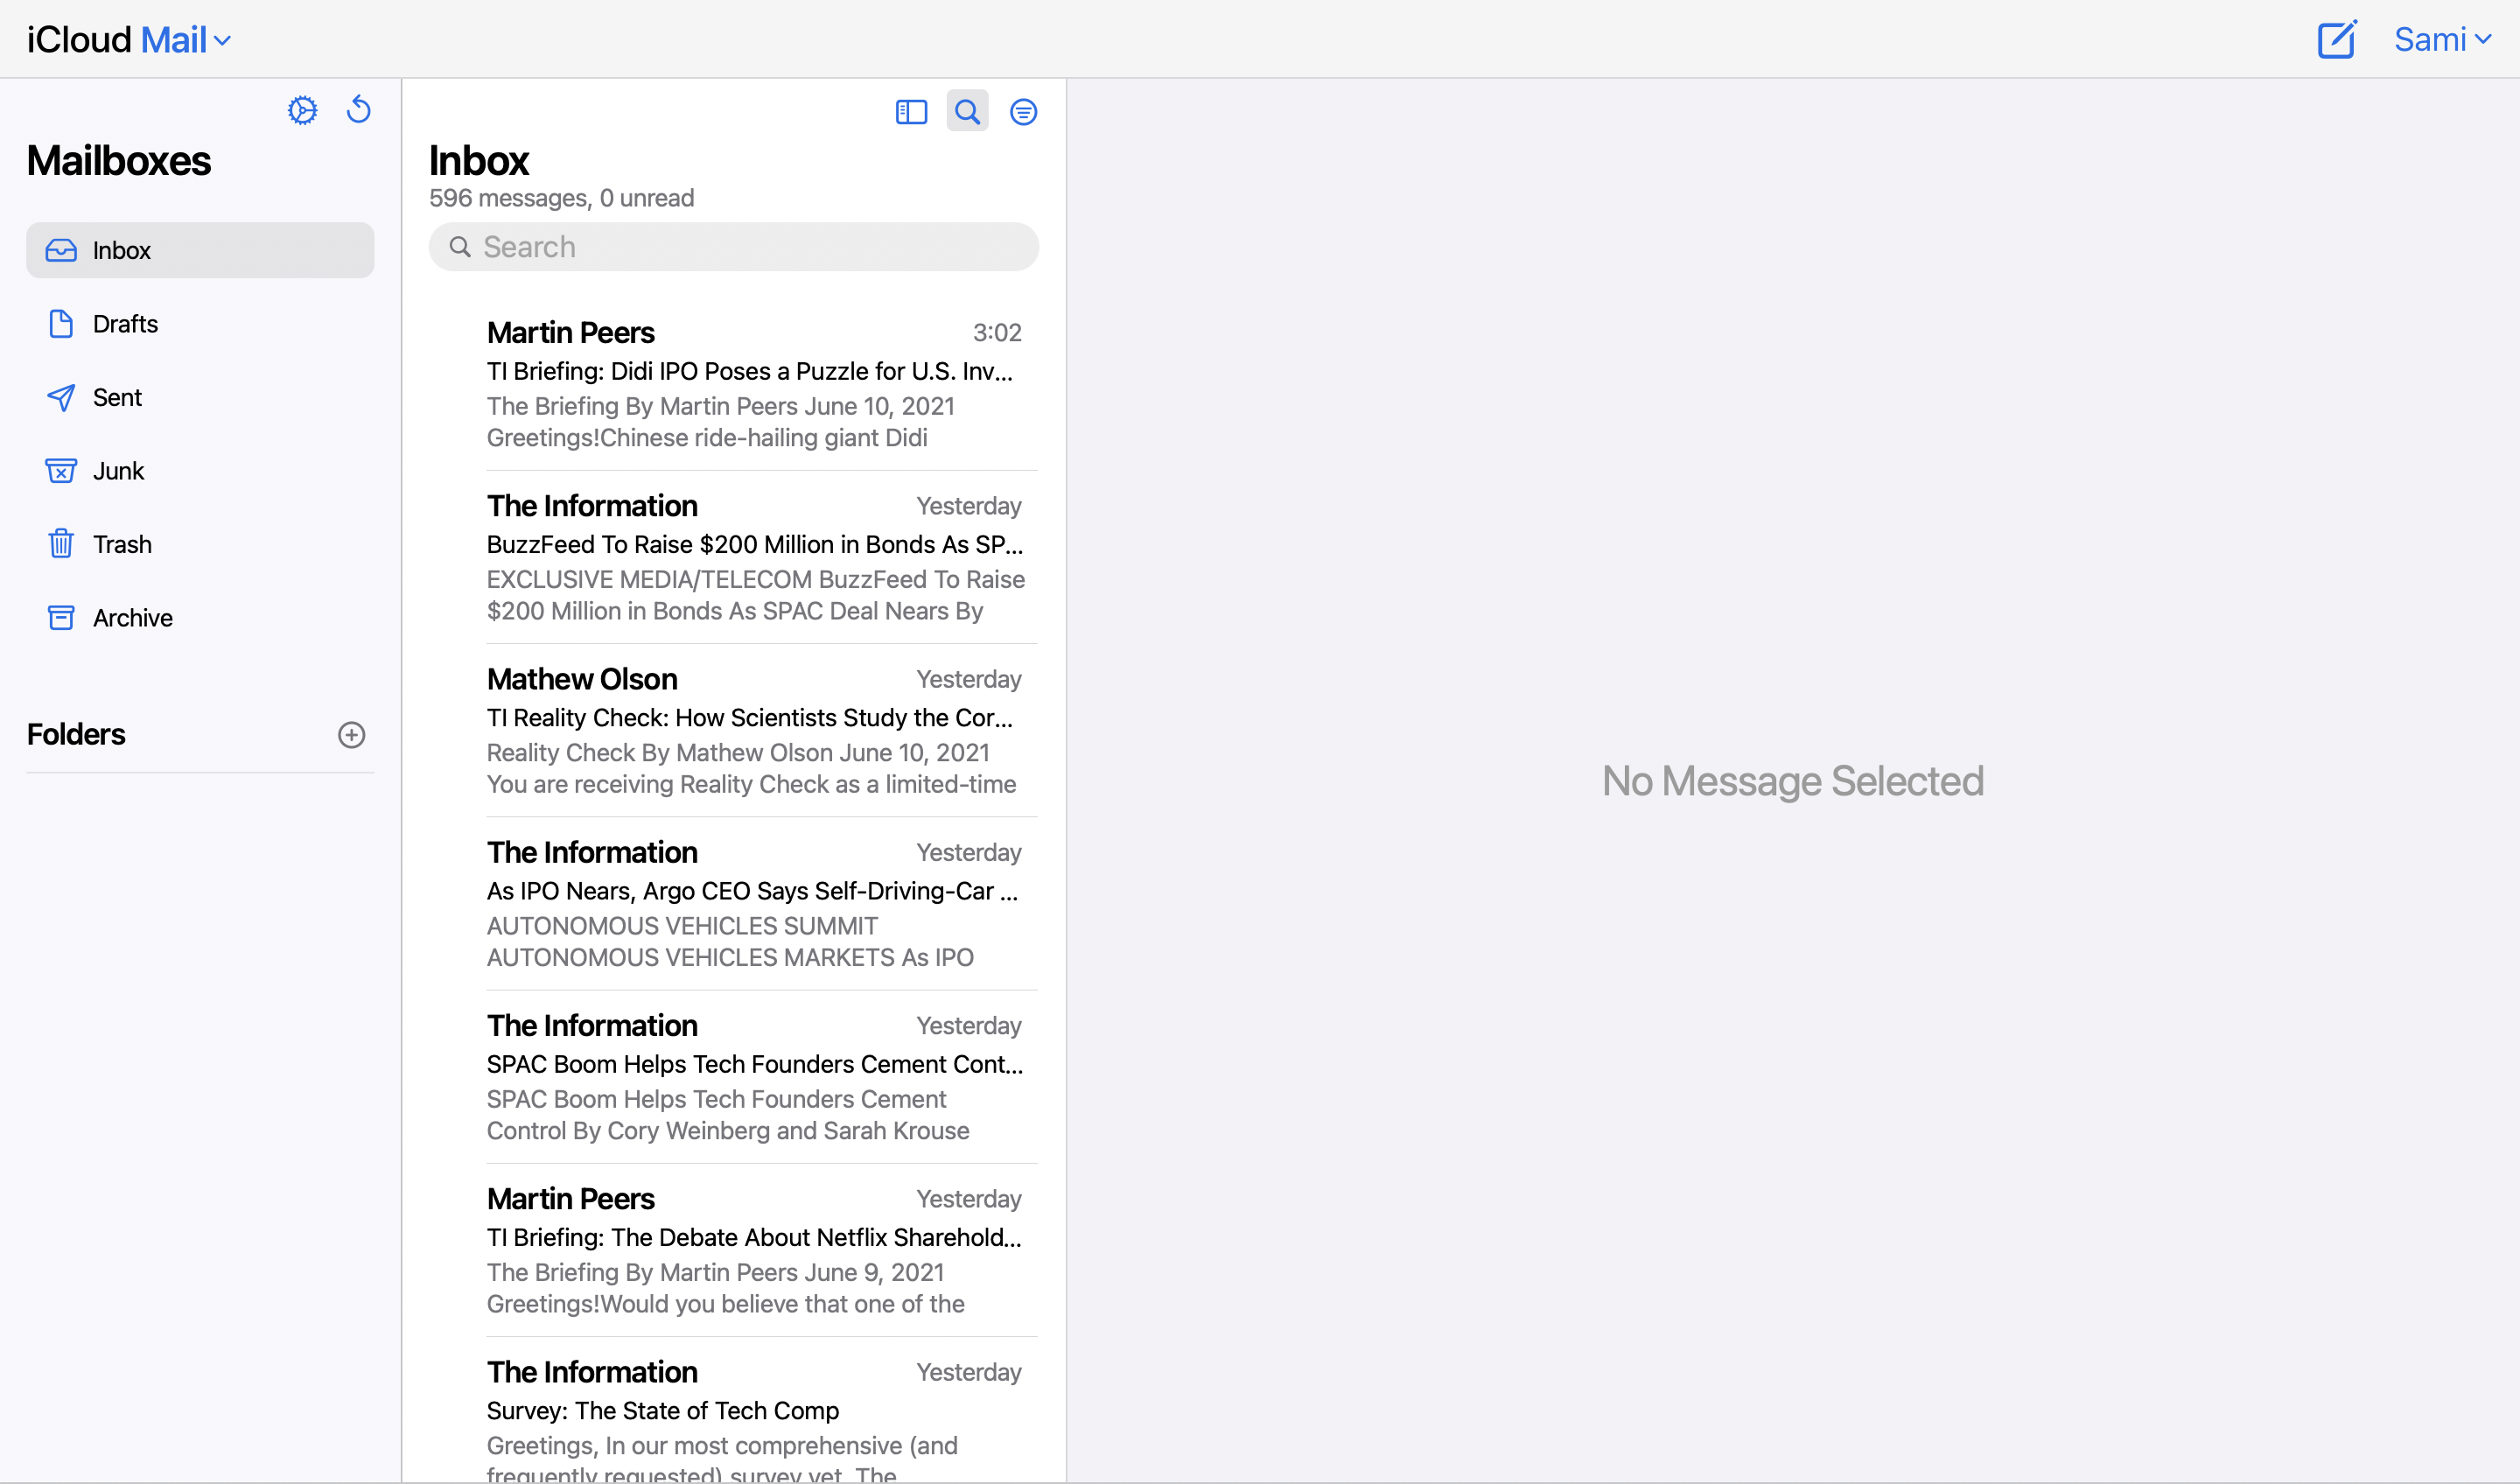Click the refresh mailbox icon
The width and height of the screenshot is (2520, 1484).
[359, 111]
